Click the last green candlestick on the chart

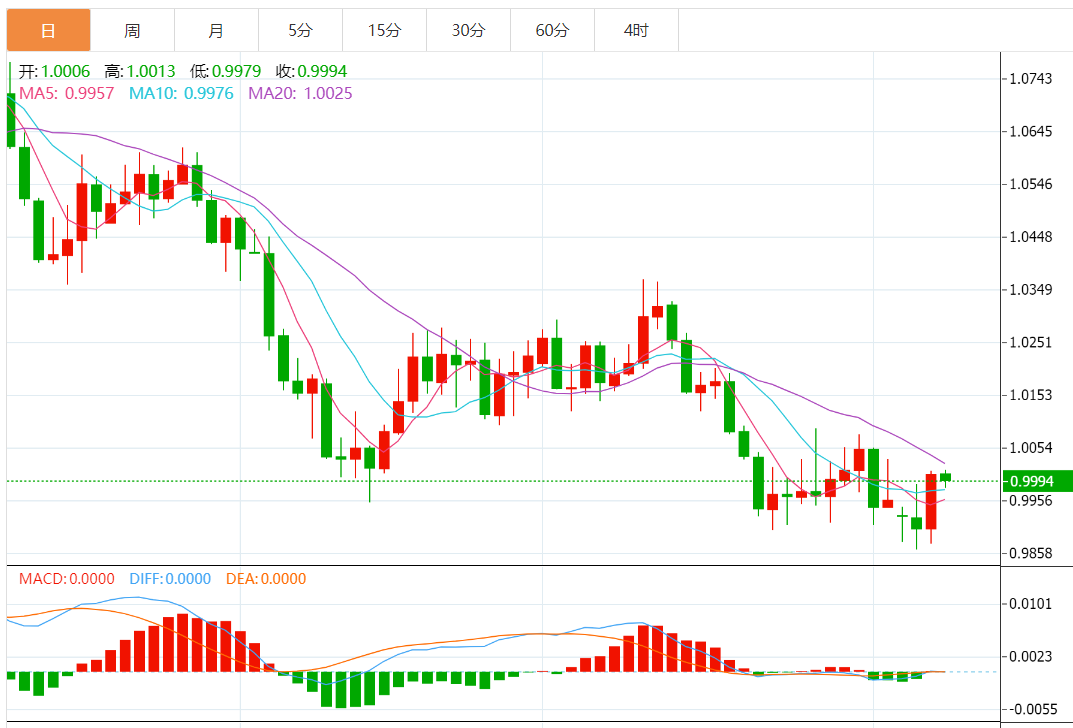(946, 478)
